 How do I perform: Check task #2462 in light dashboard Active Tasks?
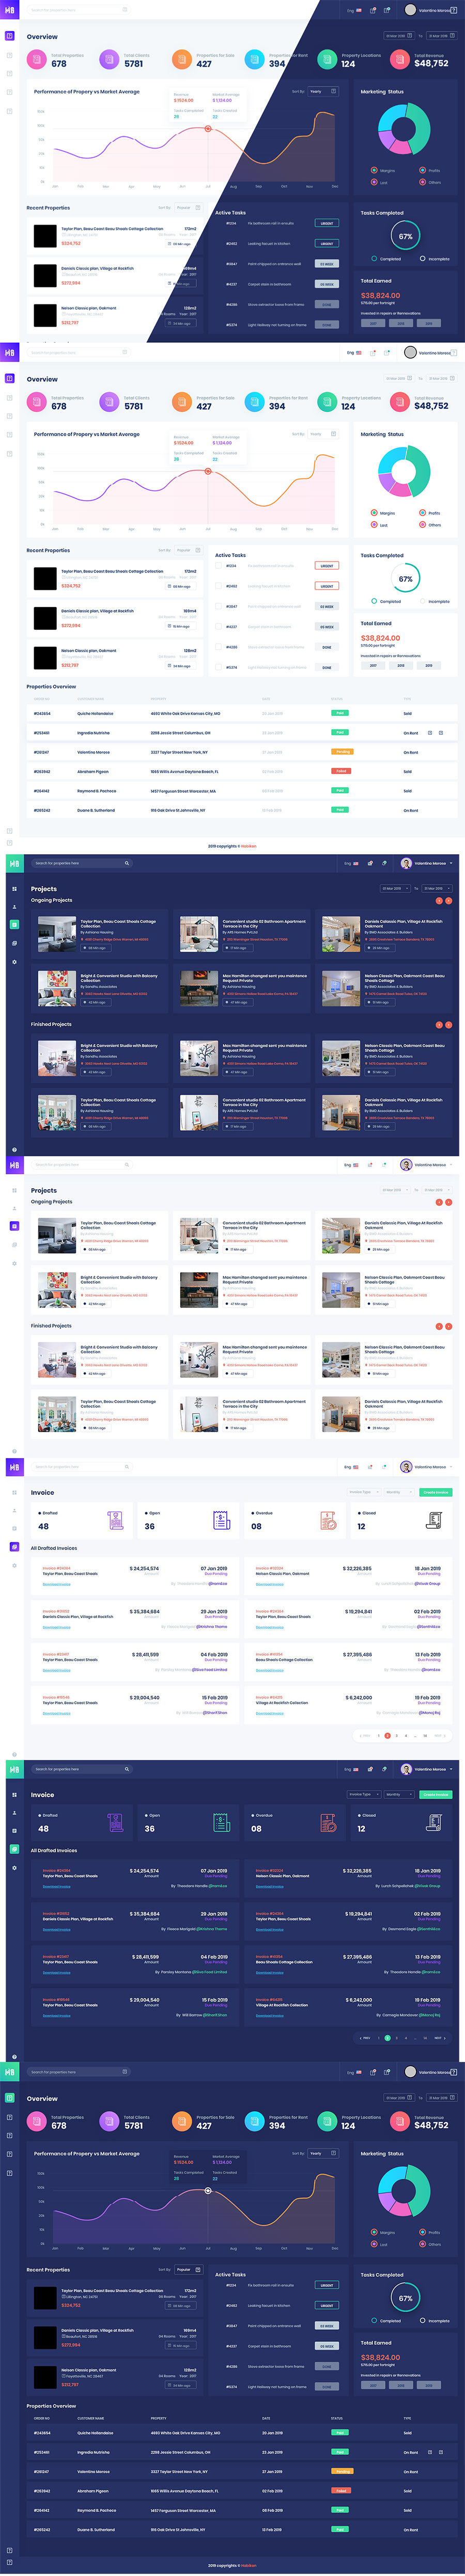pyautogui.click(x=218, y=586)
